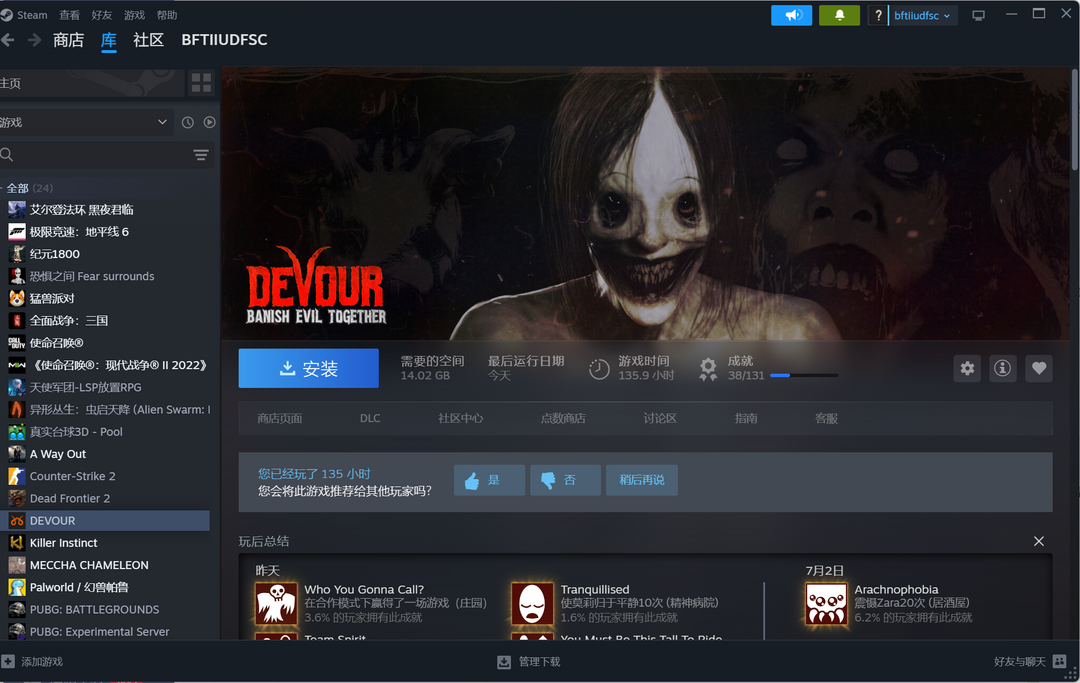
Task: Open the 游戏 menu in menu bar
Action: coord(134,14)
